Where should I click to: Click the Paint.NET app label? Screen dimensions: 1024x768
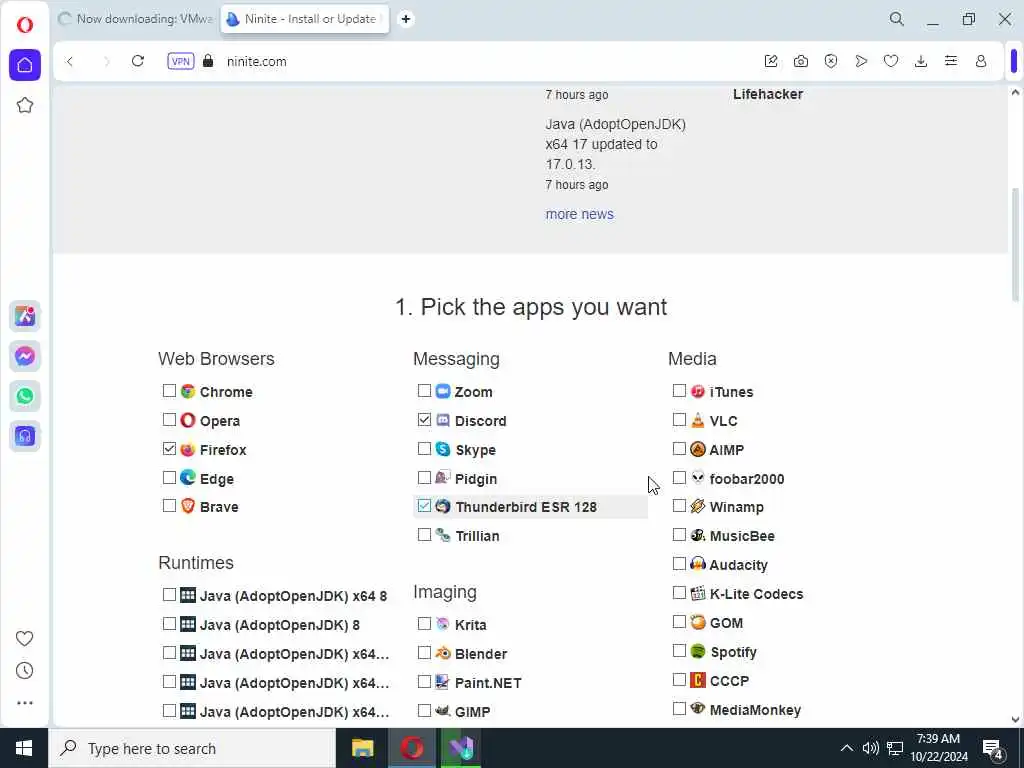tap(488, 683)
